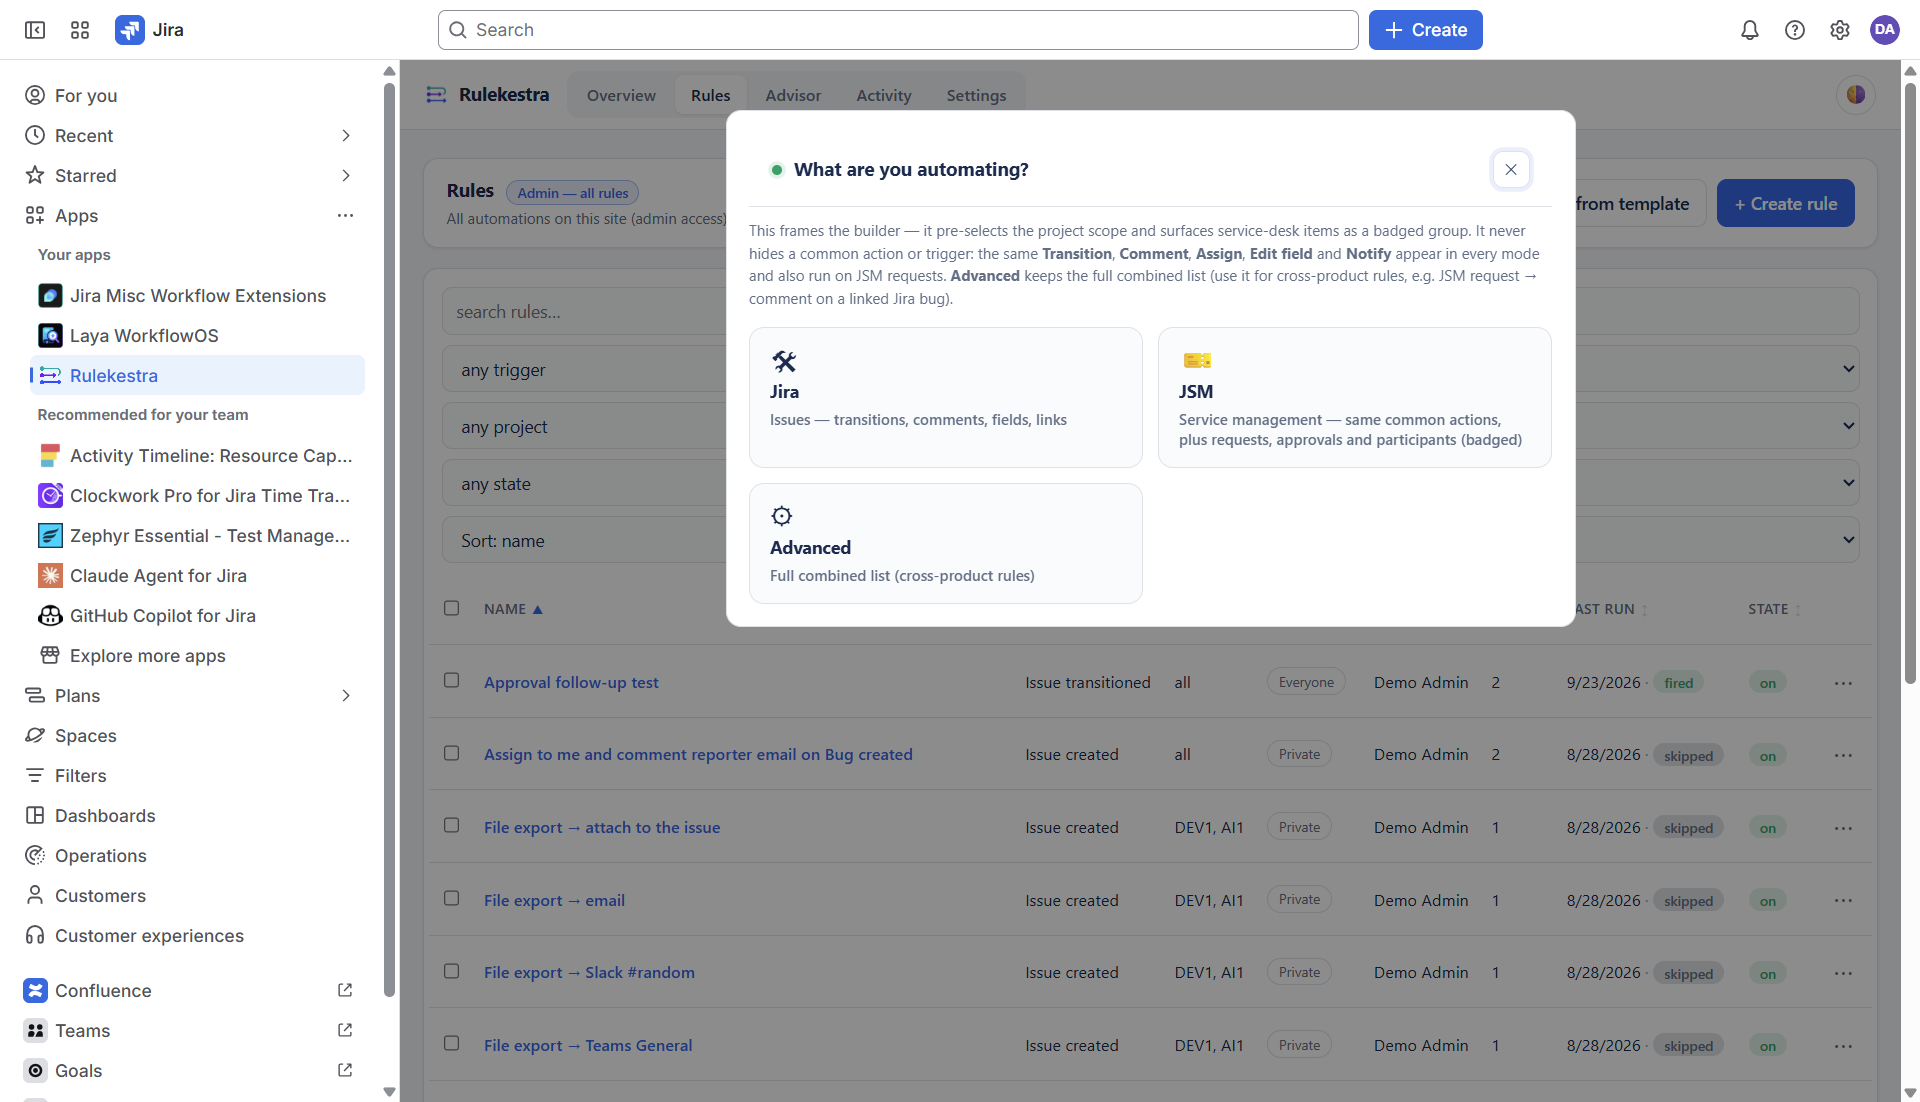Open the settings gear icon
Image resolution: width=1920 pixels, height=1102 pixels.
1840,30
